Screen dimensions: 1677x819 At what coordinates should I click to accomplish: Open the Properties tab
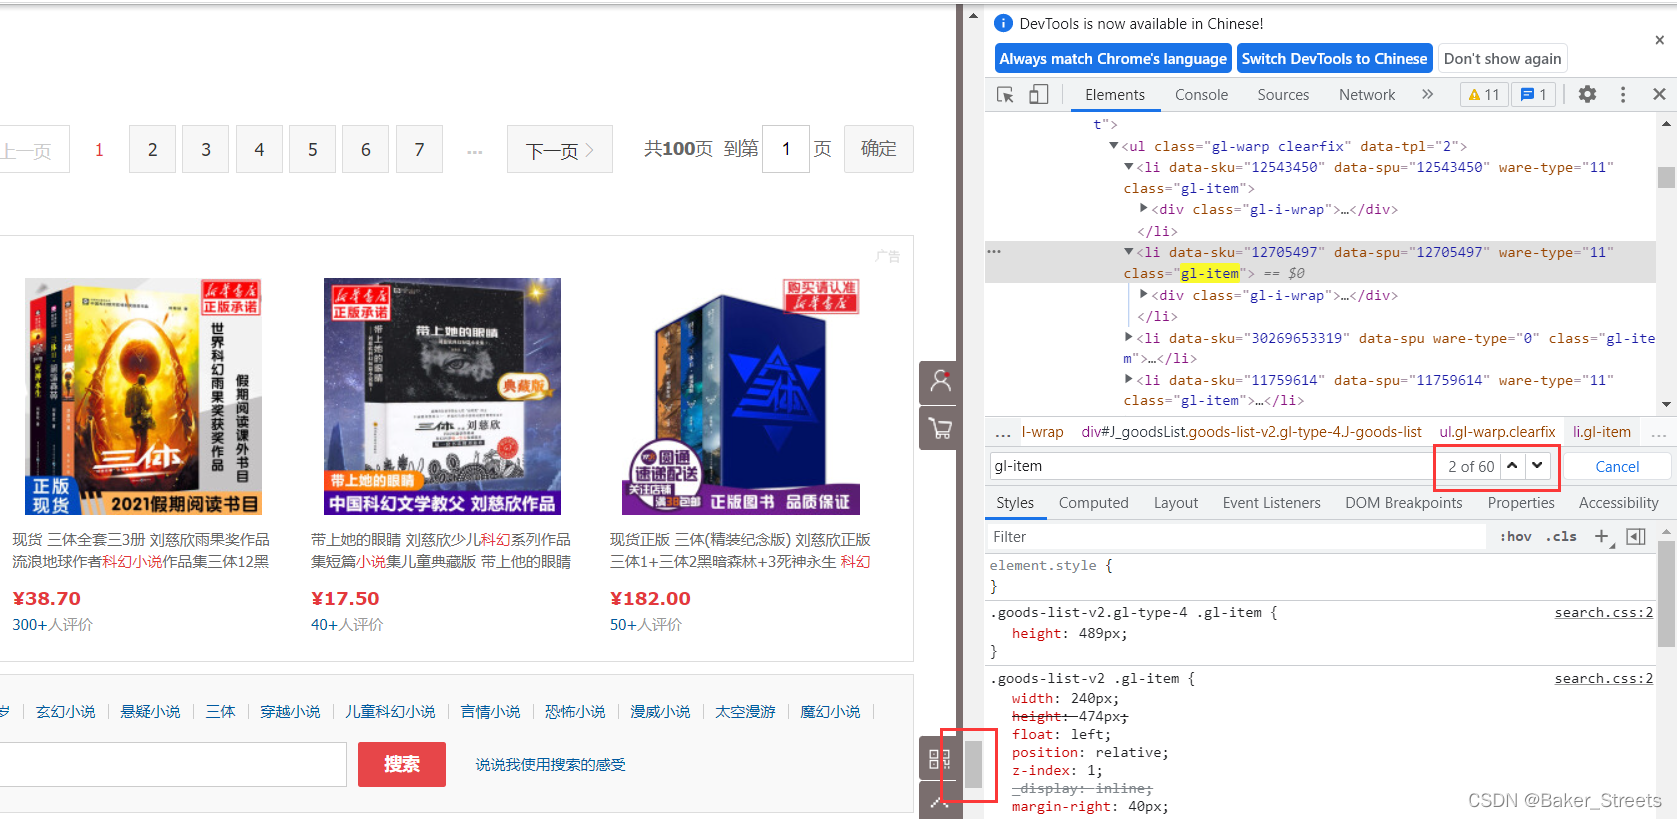(x=1520, y=503)
